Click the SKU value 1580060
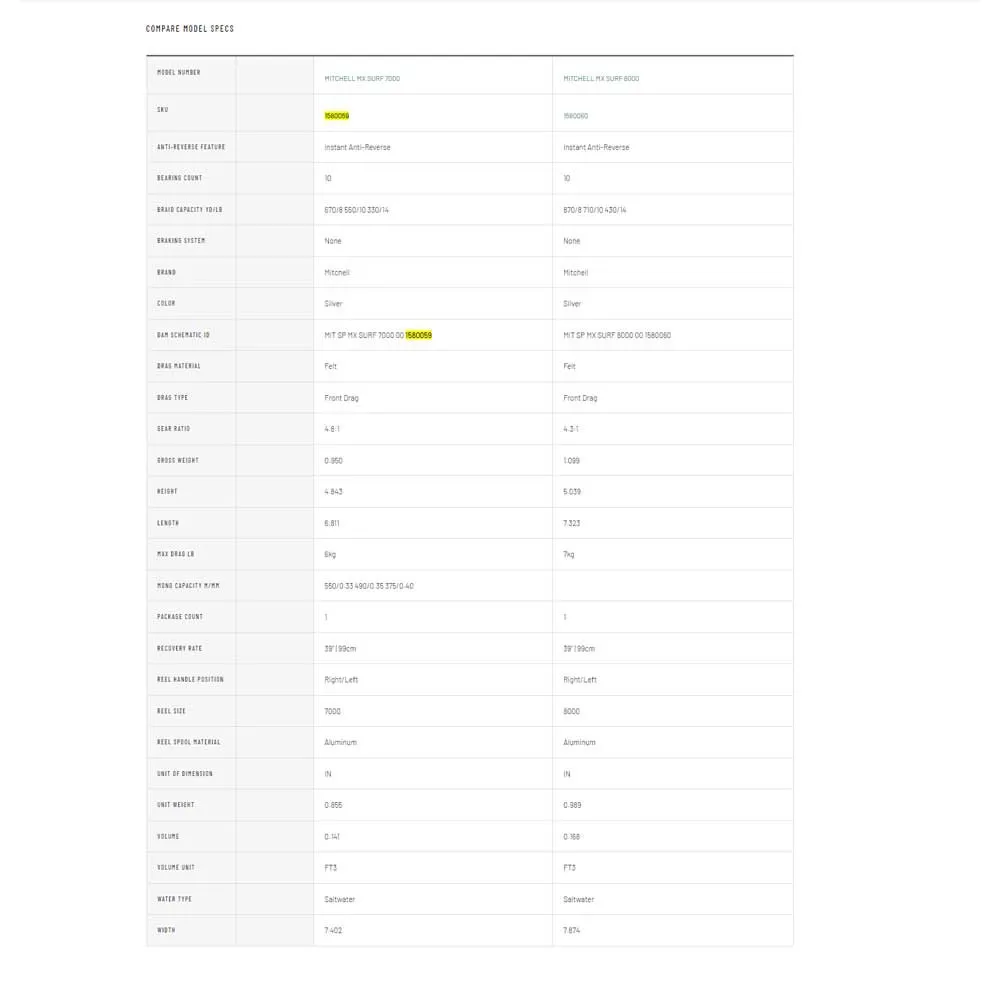 575,116
